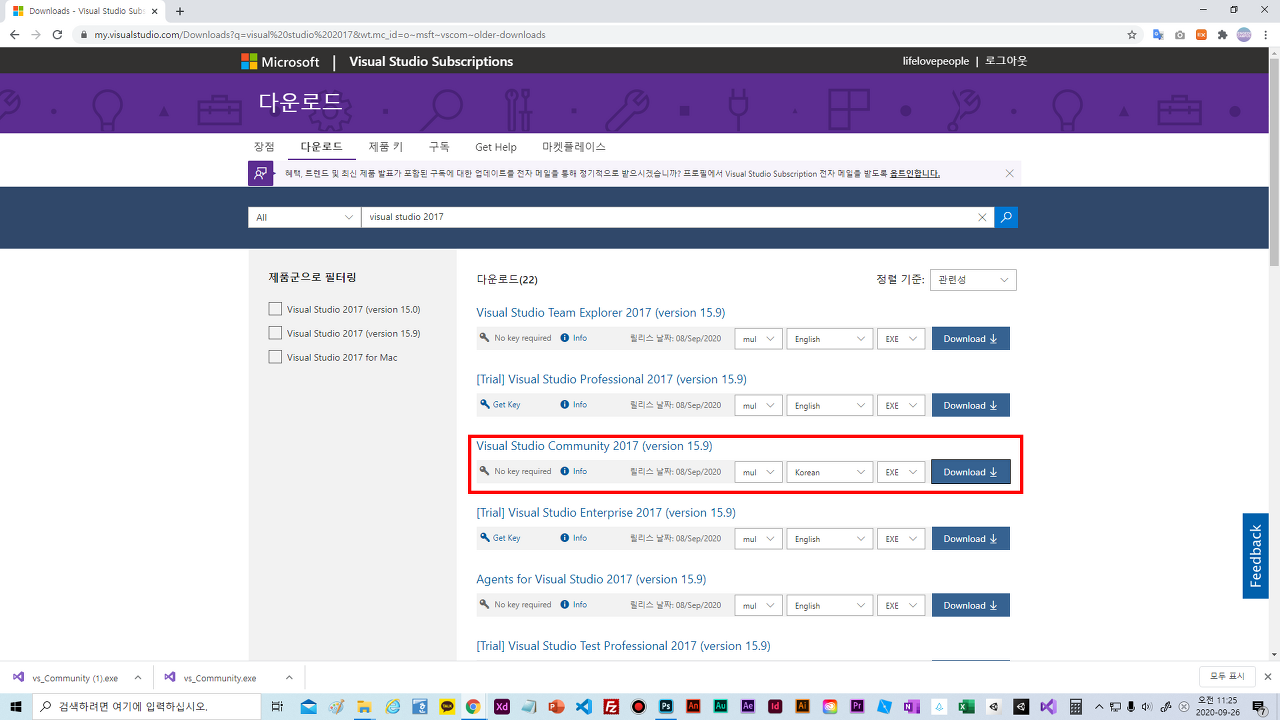Click the Microsoft logo in the header
This screenshot has width=1280, height=720.
[x=280, y=62]
